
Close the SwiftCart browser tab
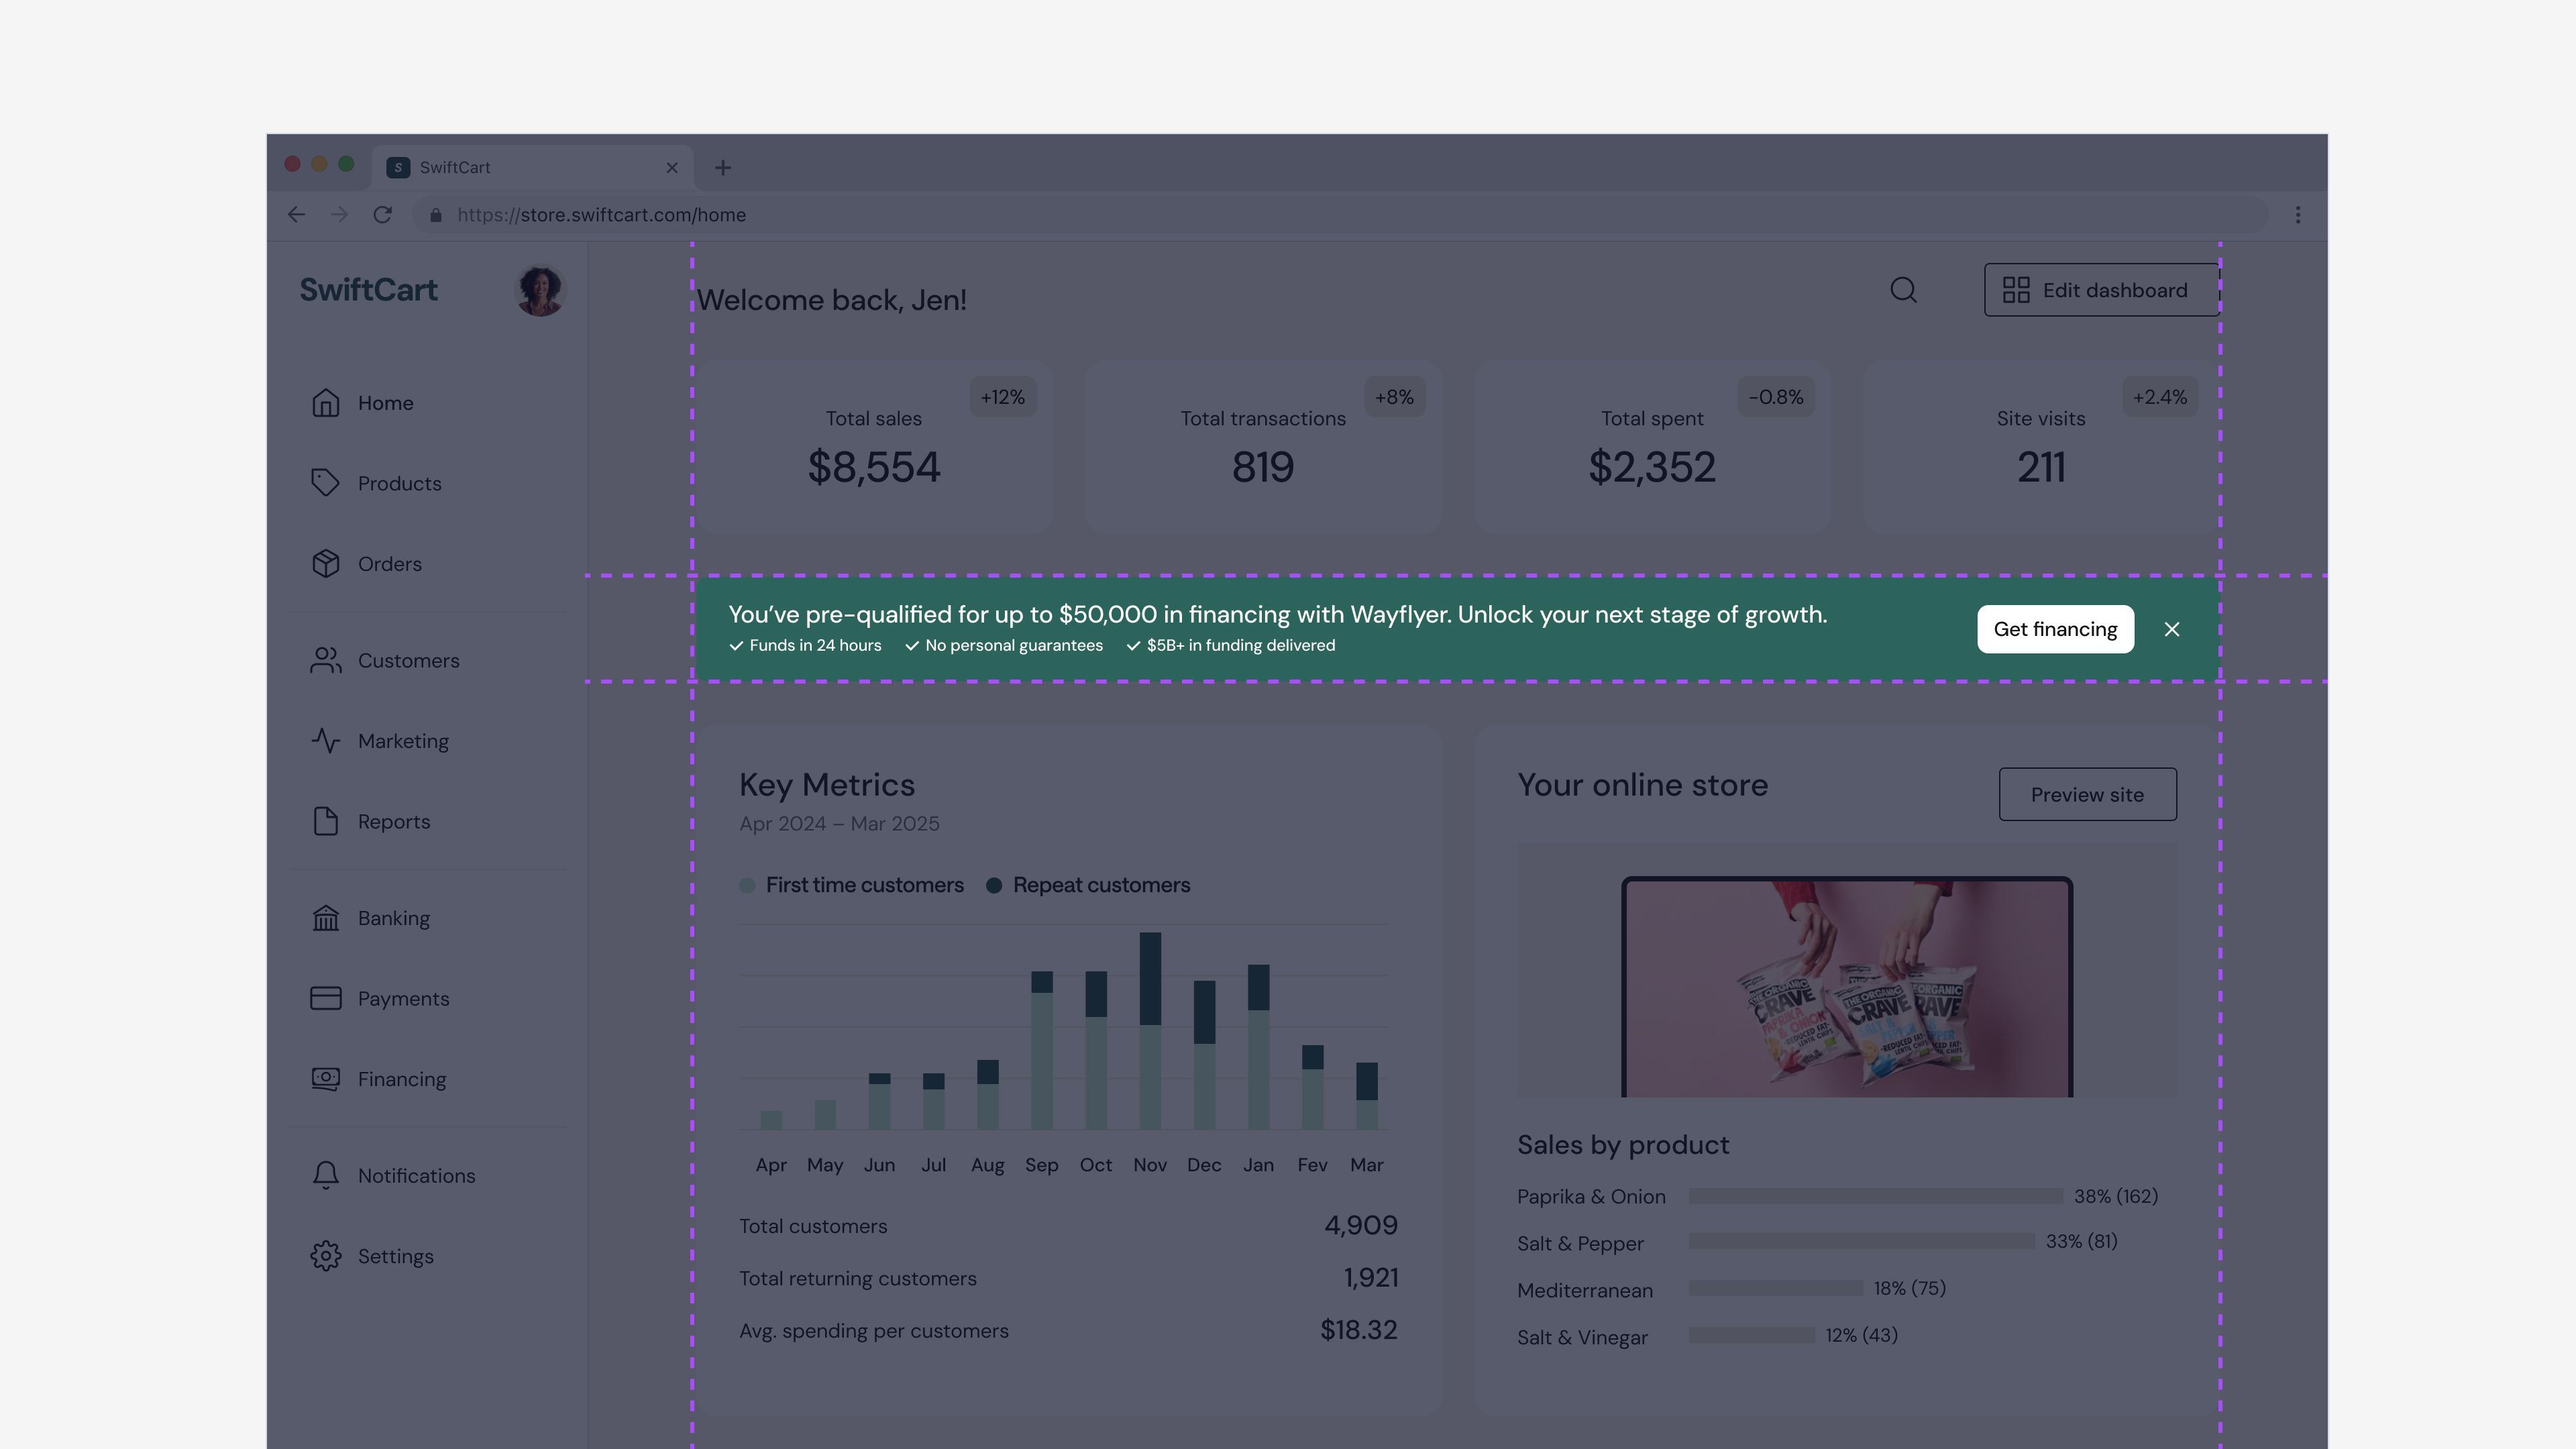(x=672, y=168)
